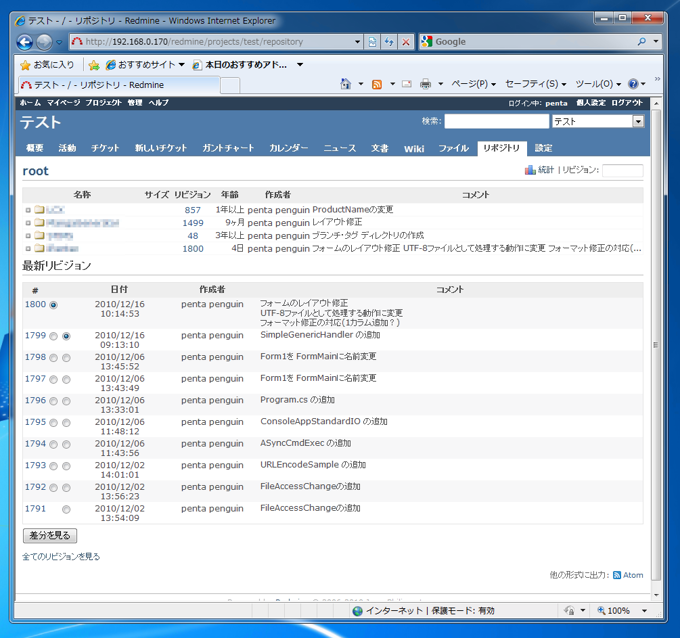The height and width of the screenshot is (638, 680).
Task: Click the Redmine site icon in address bar
Action: [x=77, y=42]
